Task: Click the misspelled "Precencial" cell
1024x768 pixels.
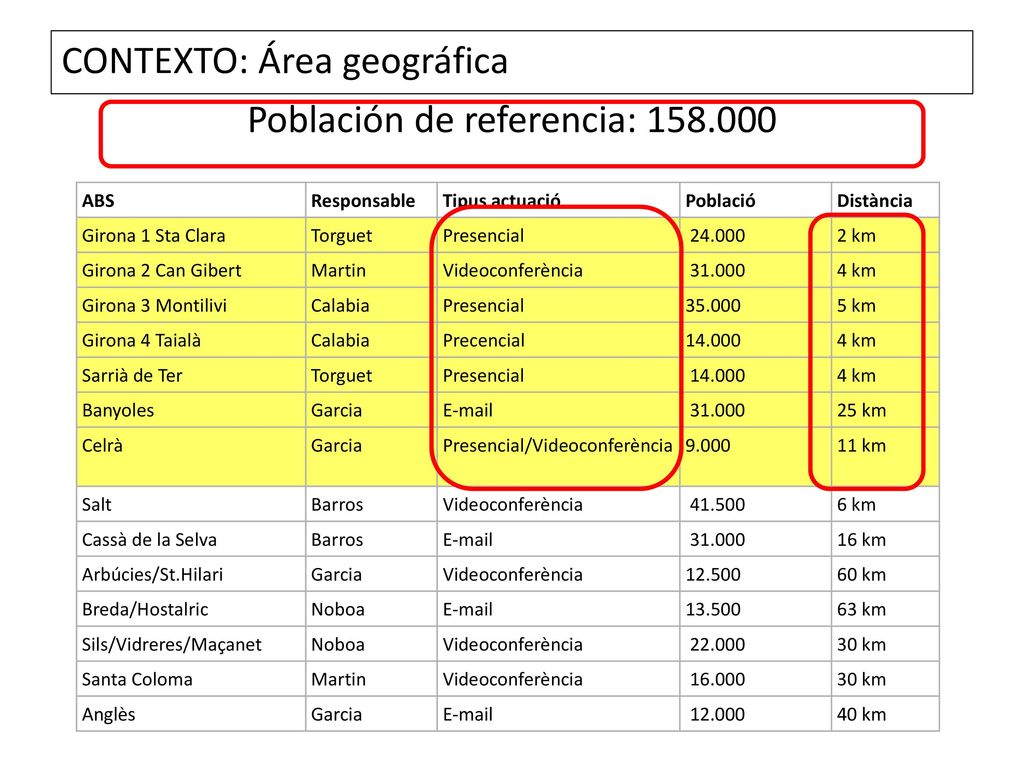Action: pyautogui.click(x=483, y=340)
